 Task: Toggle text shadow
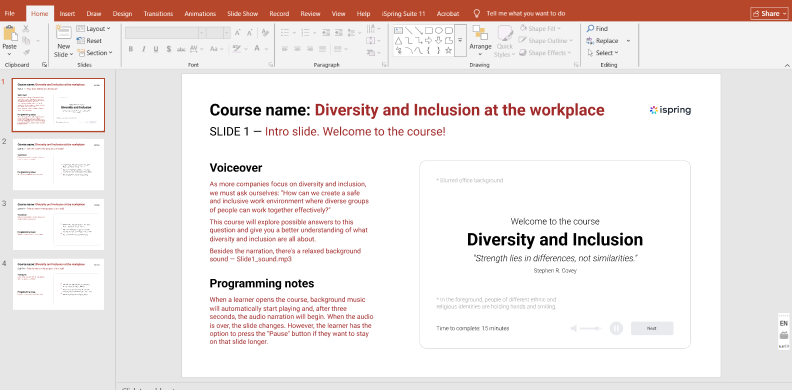coord(169,49)
